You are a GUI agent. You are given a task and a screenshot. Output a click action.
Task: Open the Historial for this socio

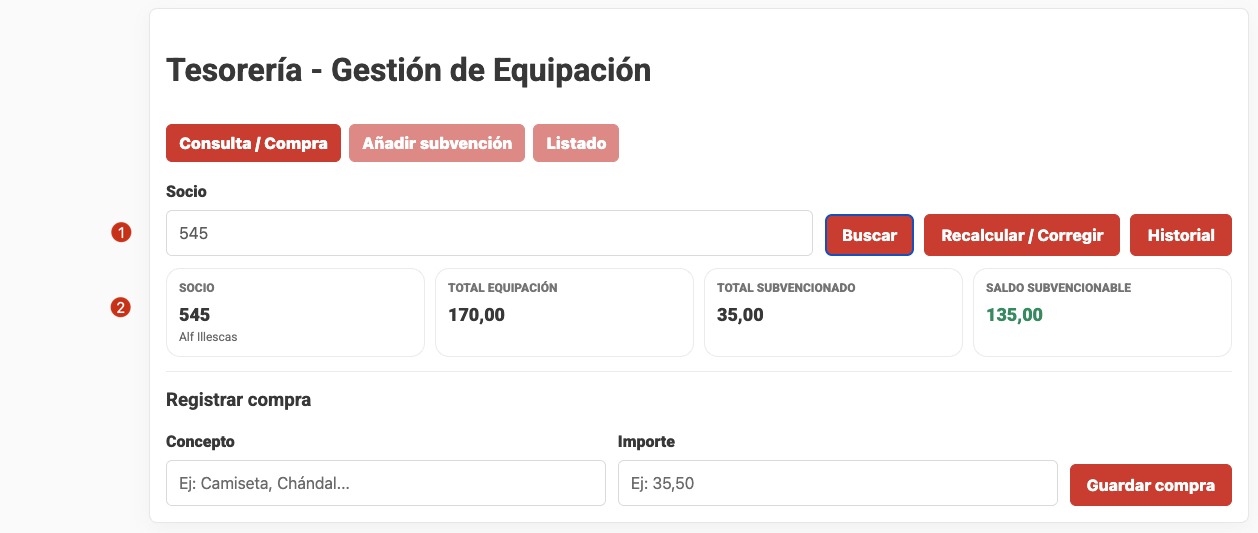click(1181, 235)
